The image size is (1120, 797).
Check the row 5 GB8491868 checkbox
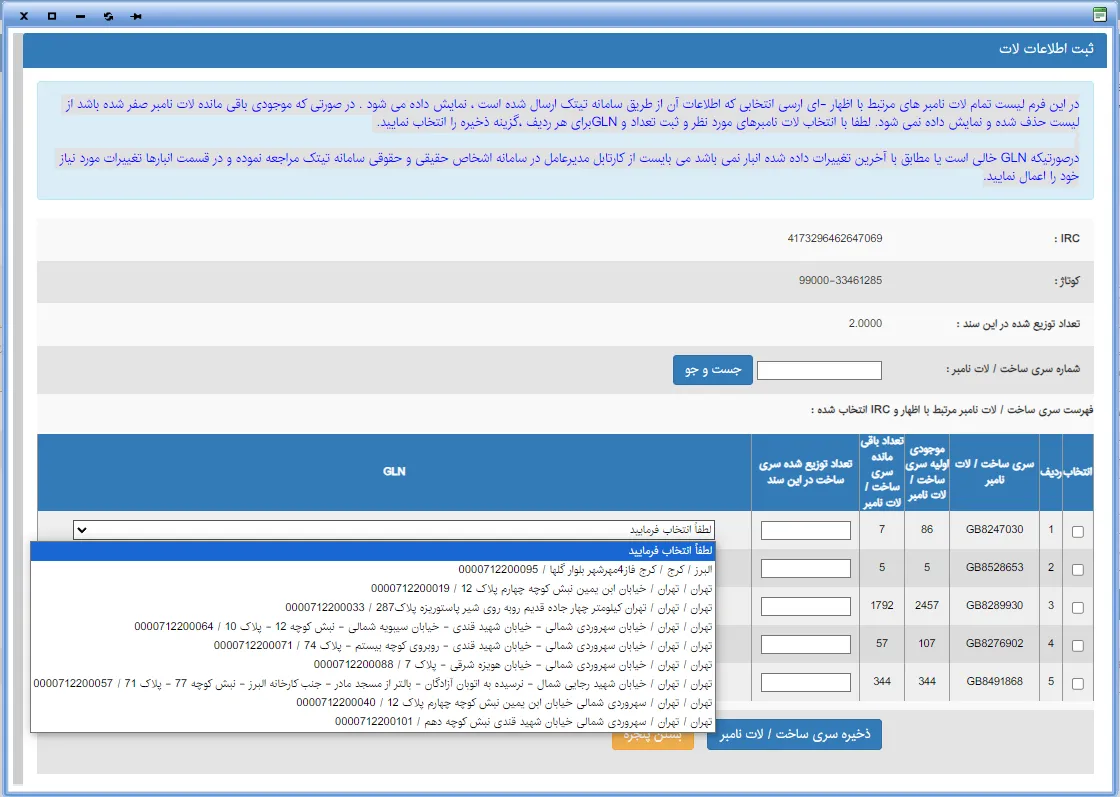[x=1077, y=684]
